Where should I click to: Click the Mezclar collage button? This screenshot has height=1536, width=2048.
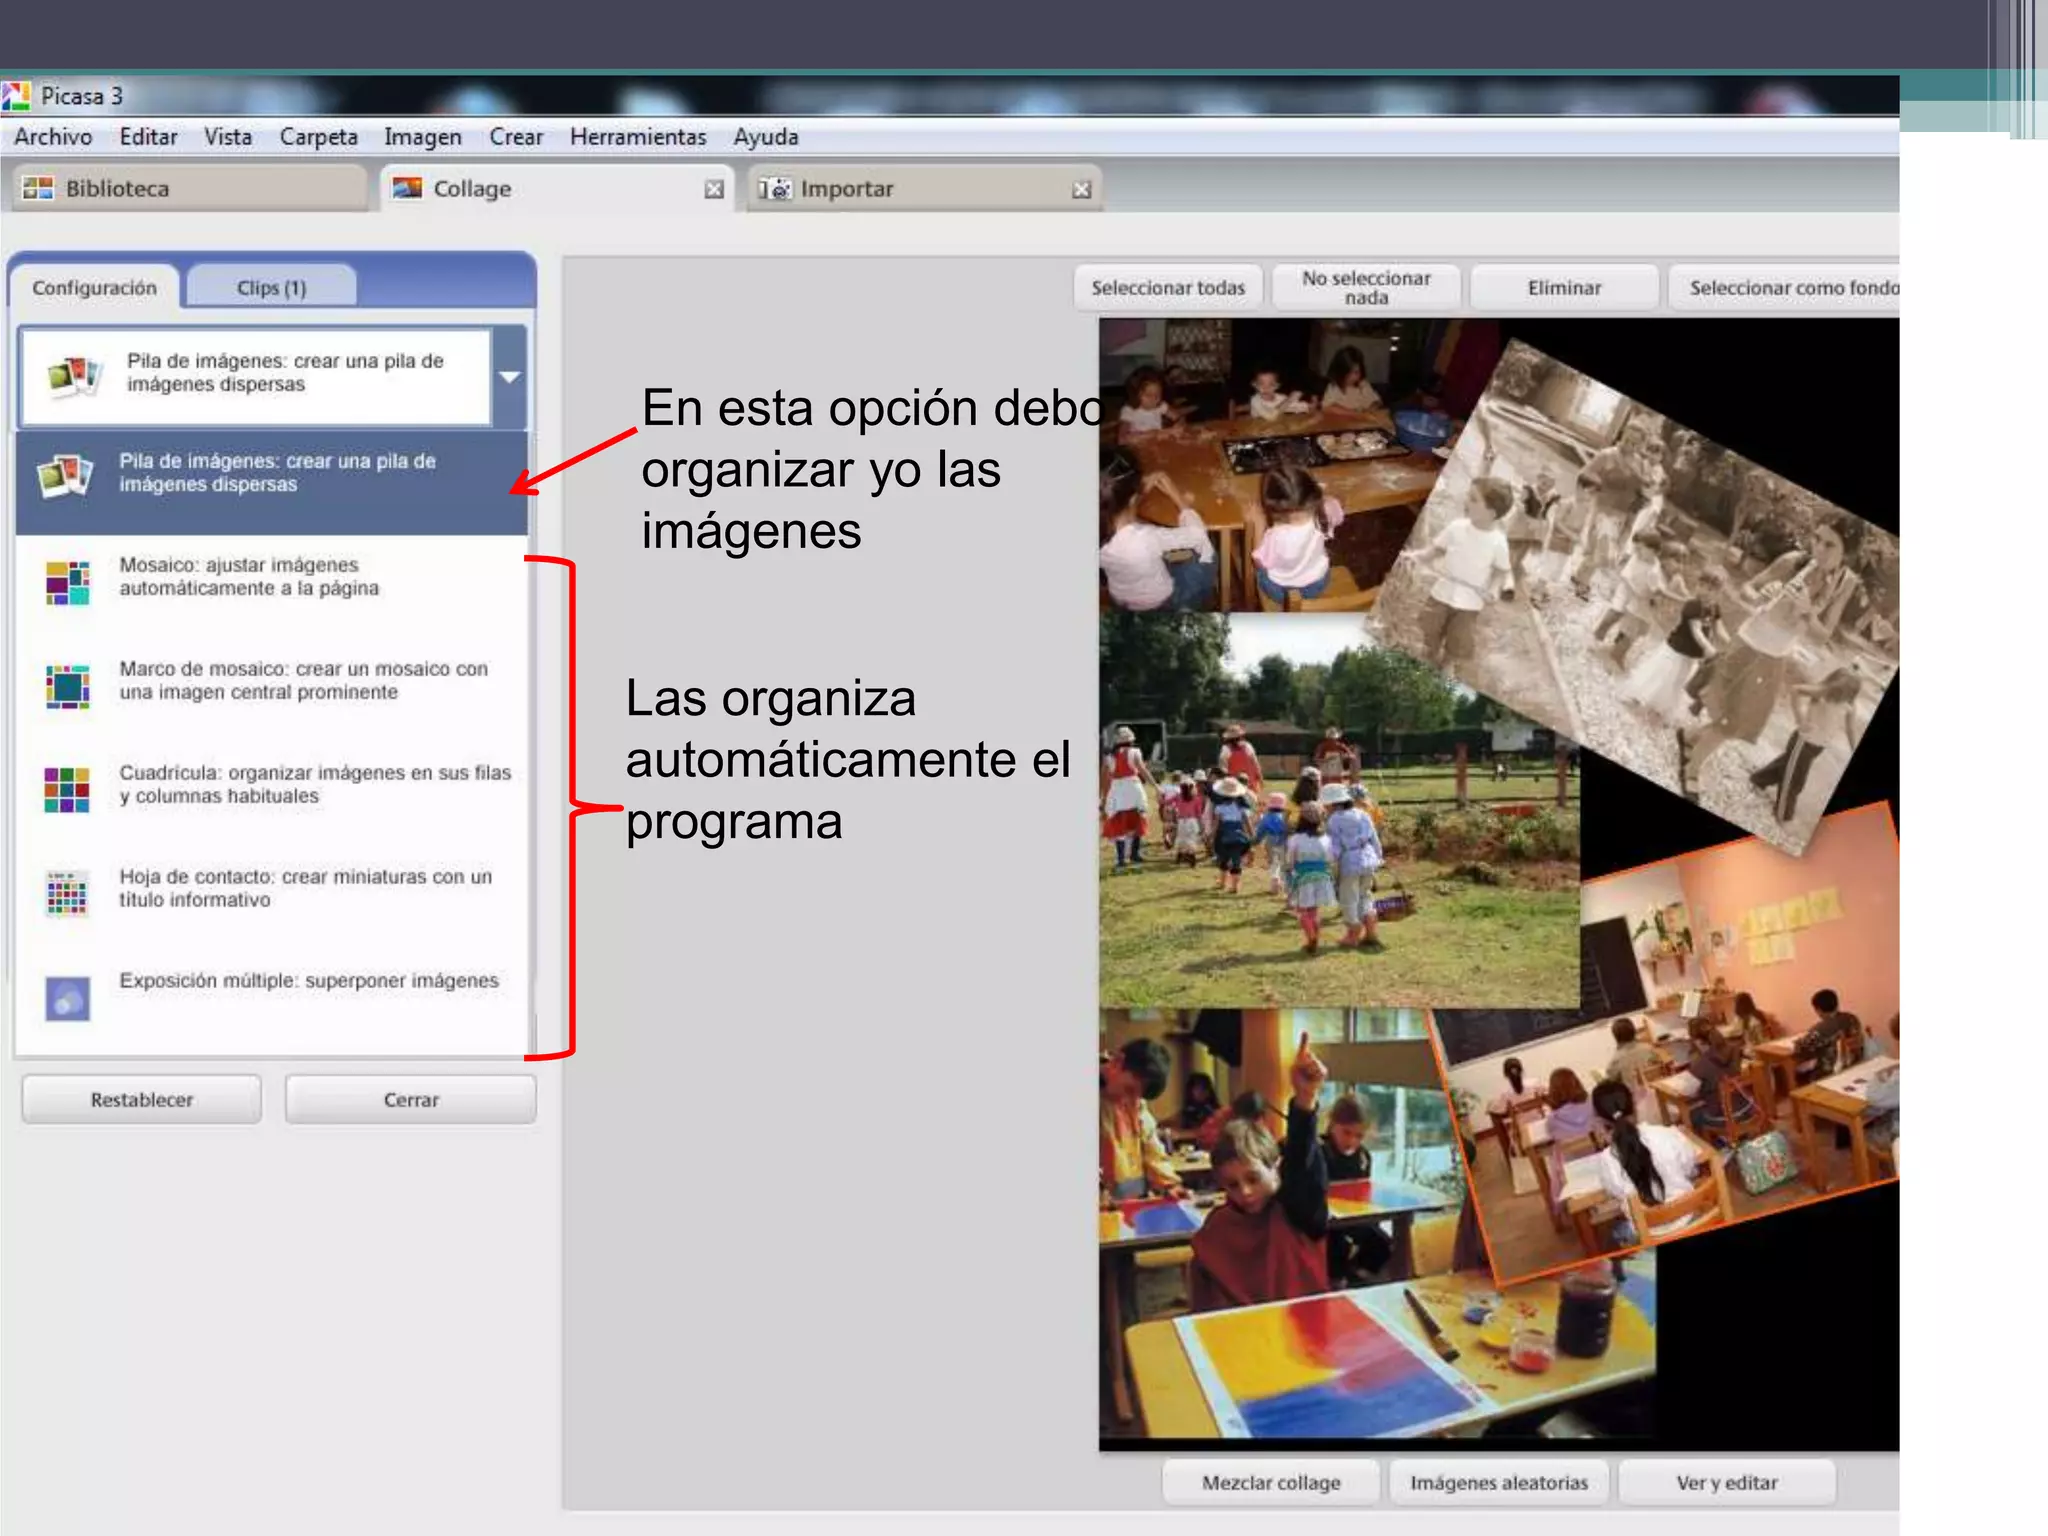tap(1271, 1483)
